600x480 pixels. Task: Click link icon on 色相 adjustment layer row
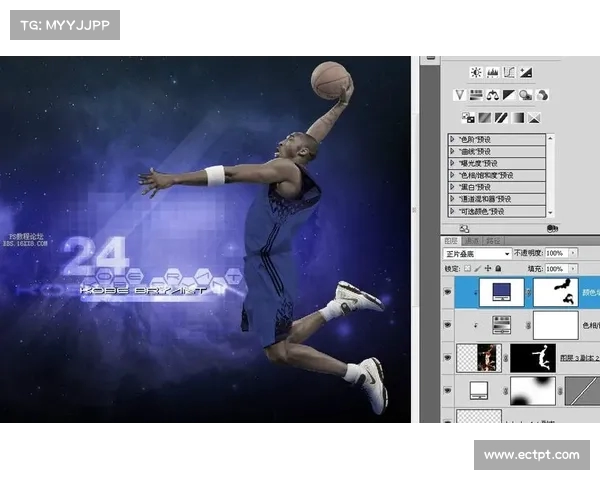pos(528,325)
